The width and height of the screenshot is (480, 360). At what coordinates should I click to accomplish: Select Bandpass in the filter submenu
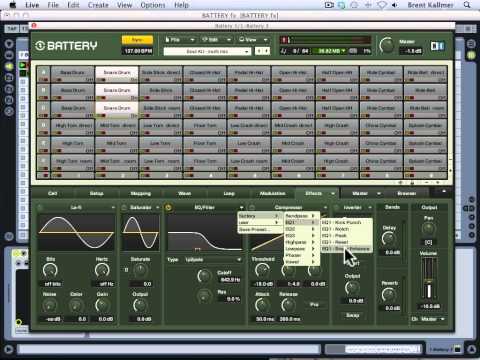301,216
